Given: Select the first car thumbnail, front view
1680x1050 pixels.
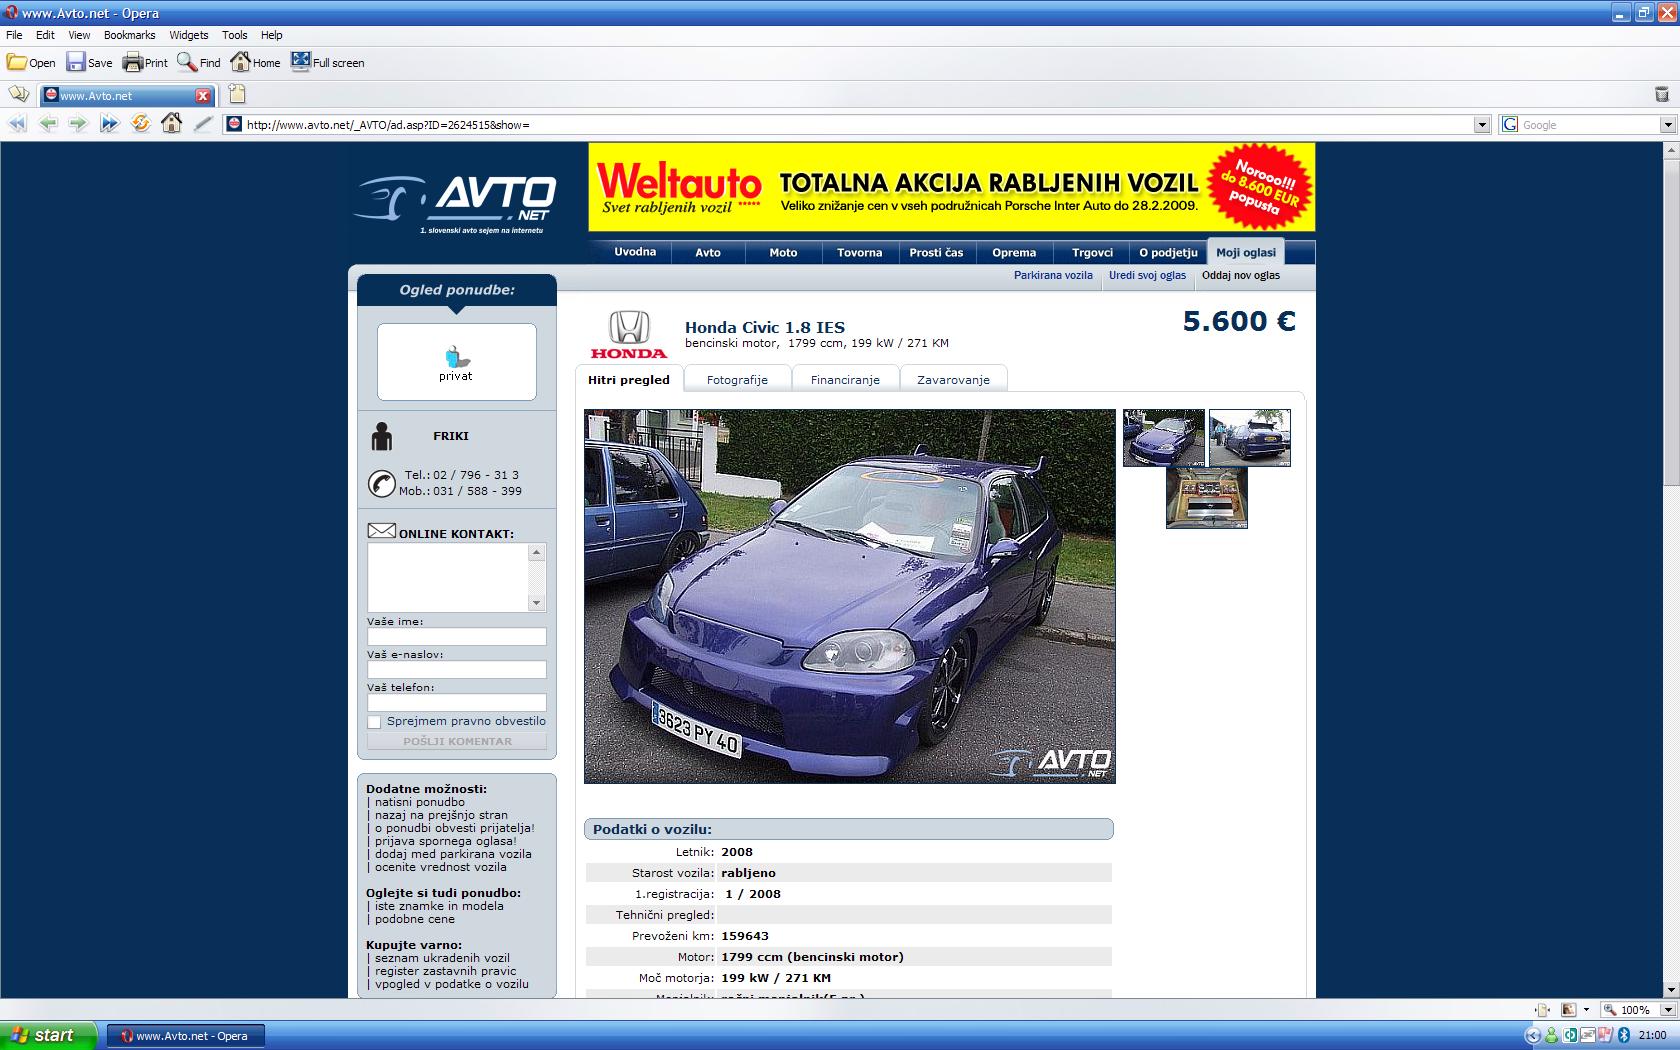Looking at the screenshot, I should pyautogui.click(x=1164, y=438).
